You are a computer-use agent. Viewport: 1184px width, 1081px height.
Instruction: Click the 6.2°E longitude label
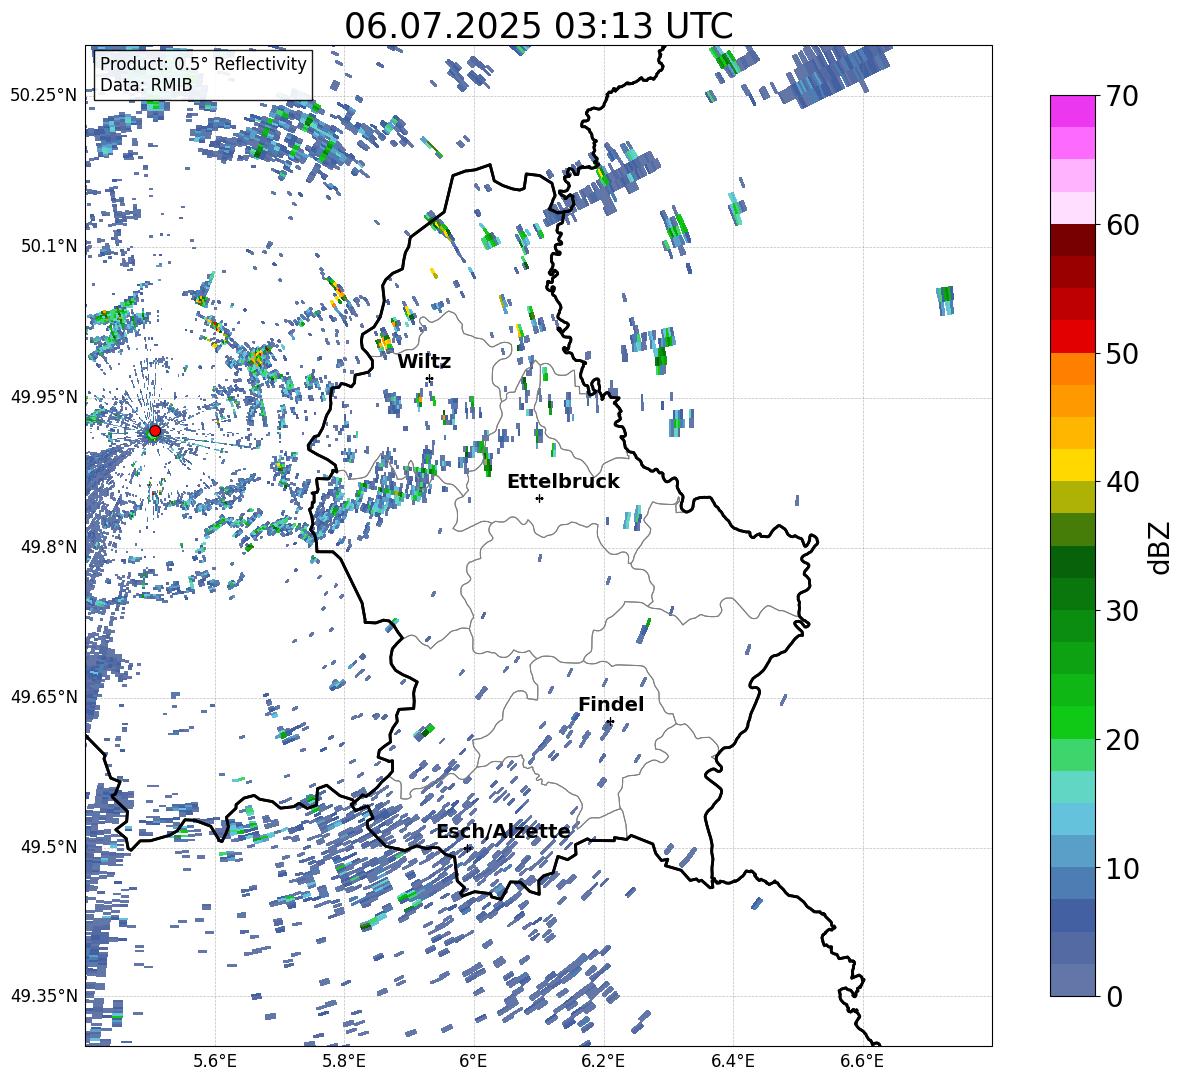[603, 1061]
